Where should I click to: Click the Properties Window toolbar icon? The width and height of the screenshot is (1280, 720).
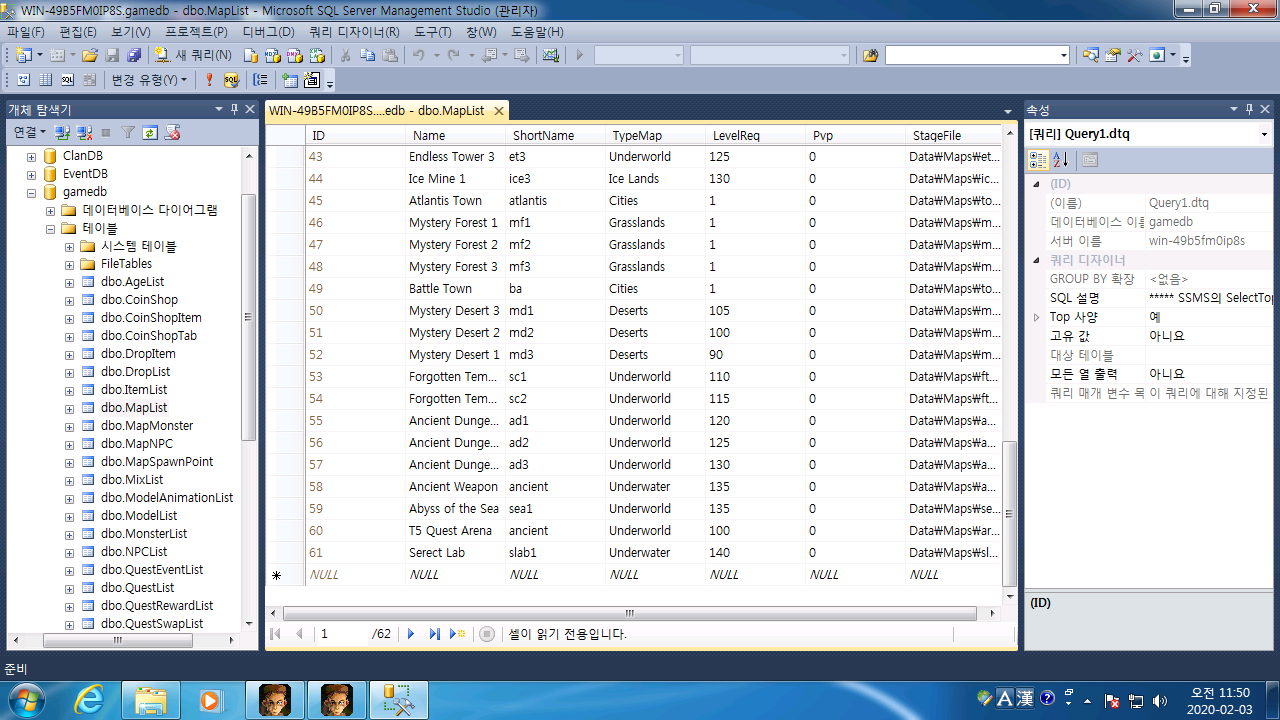(1113, 55)
